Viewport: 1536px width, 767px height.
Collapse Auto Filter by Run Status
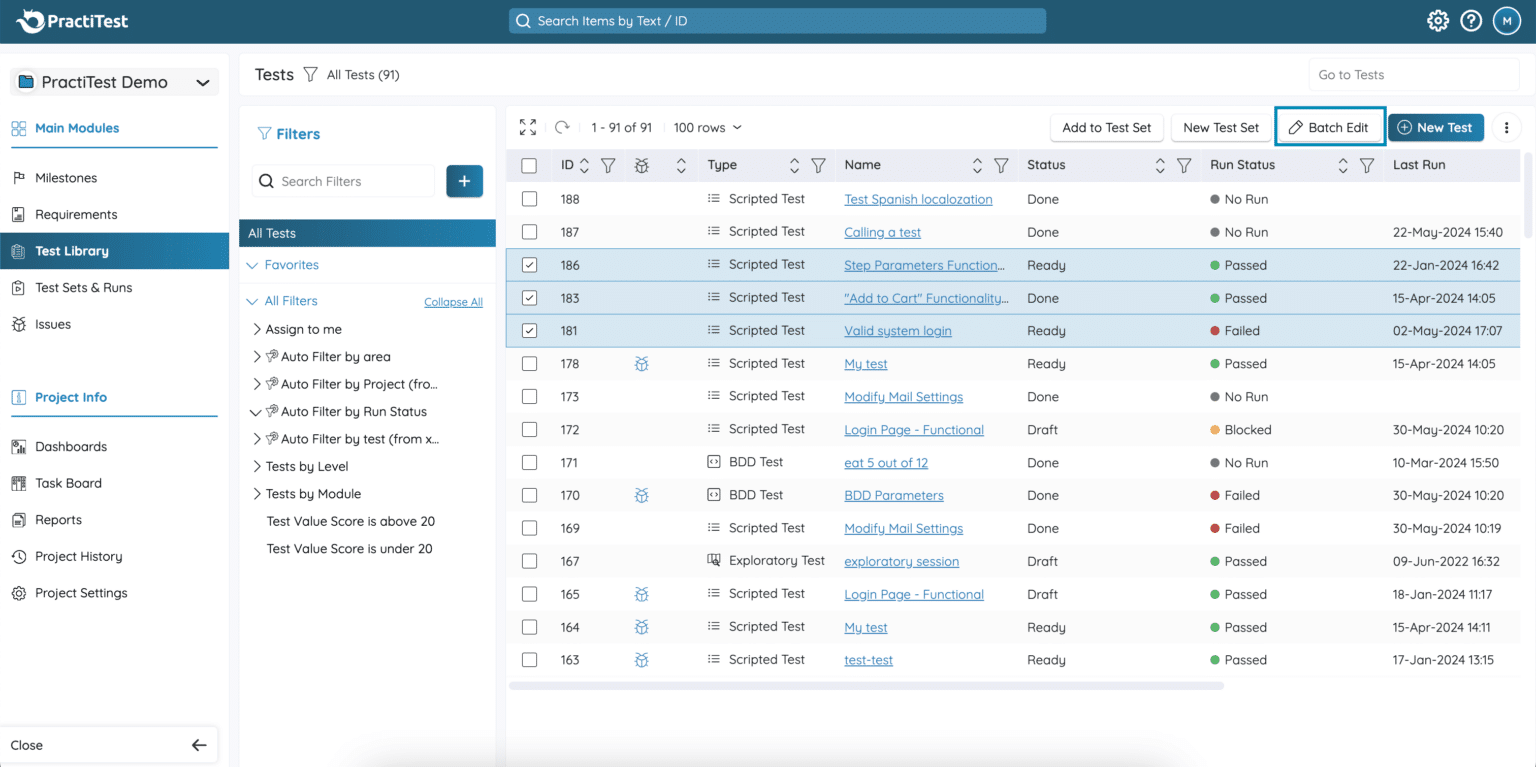tap(255, 411)
